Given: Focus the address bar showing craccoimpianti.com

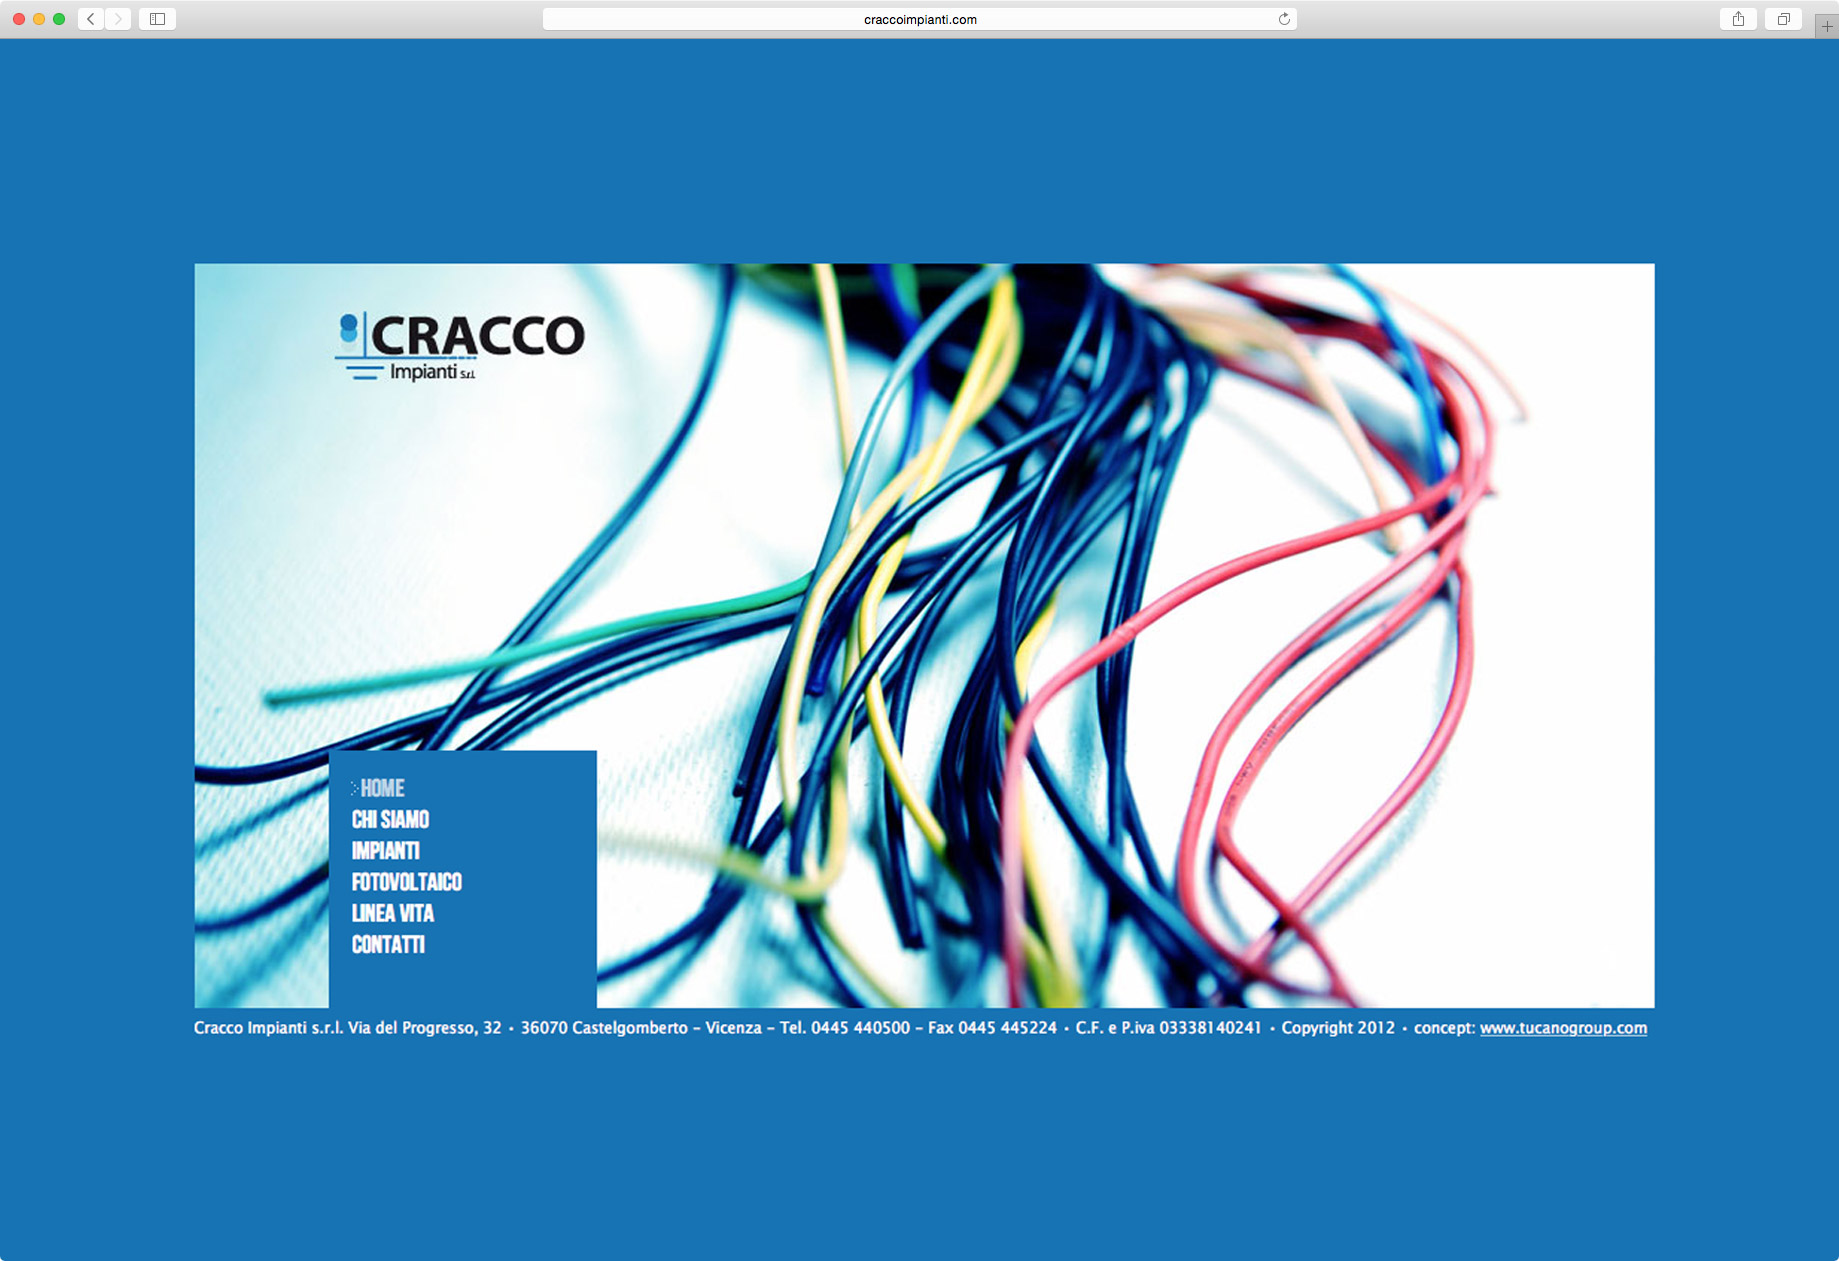Looking at the screenshot, I should [x=919, y=19].
